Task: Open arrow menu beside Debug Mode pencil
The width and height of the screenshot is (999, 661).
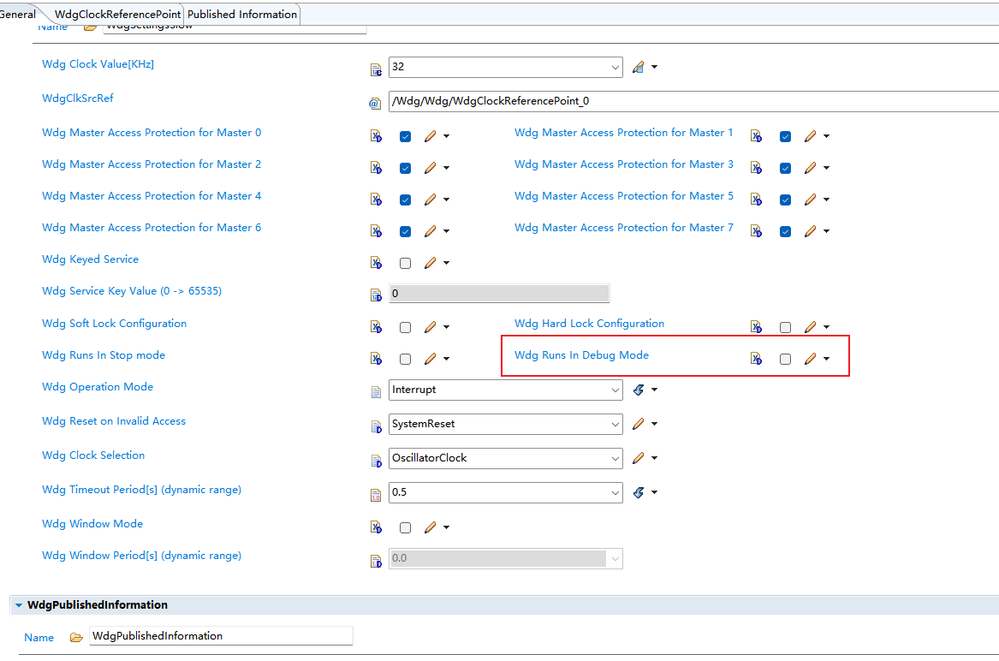Action: [826, 359]
